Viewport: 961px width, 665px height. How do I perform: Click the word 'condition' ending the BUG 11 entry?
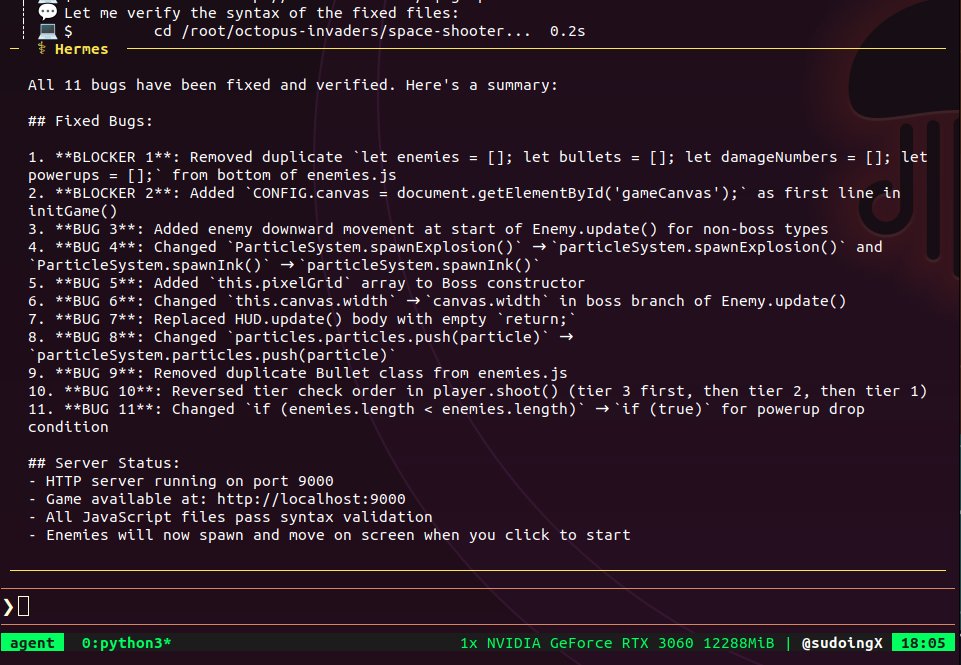coord(68,427)
